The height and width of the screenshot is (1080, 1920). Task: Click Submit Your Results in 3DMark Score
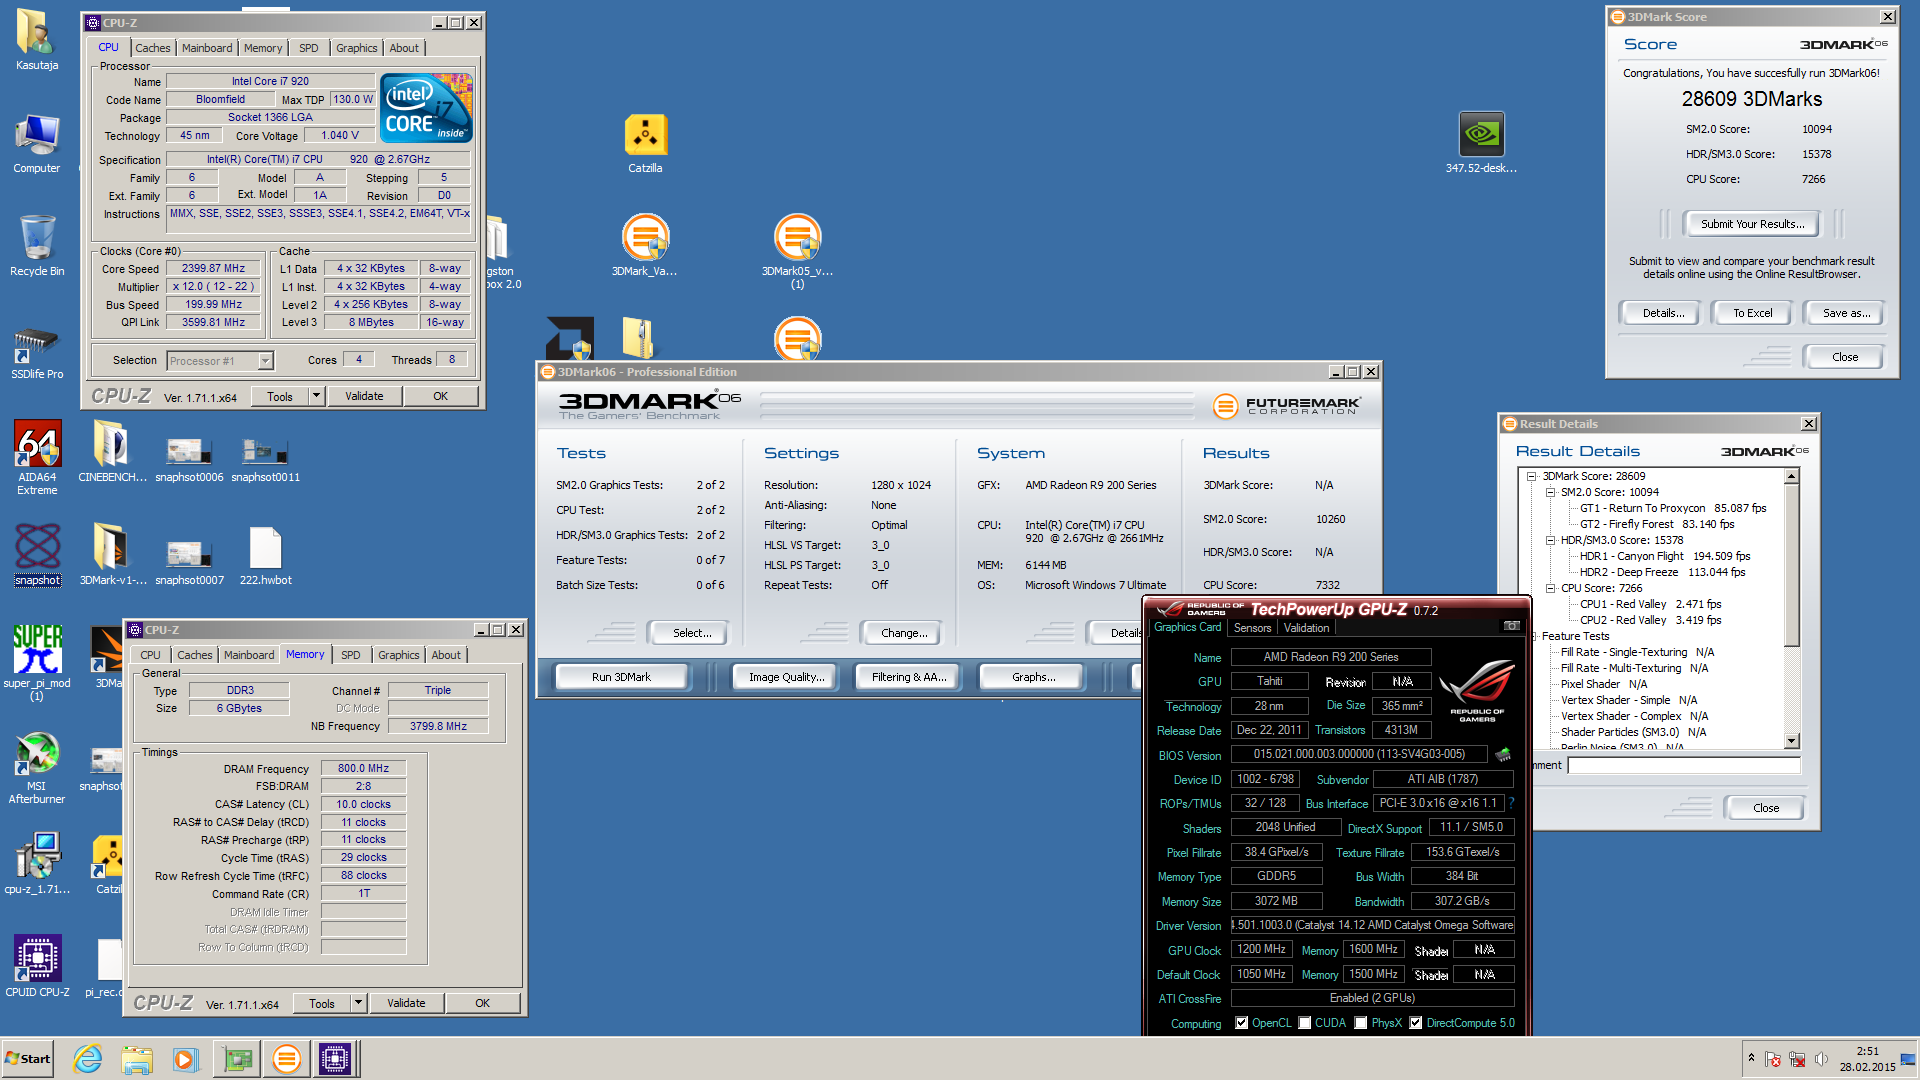[1752, 224]
